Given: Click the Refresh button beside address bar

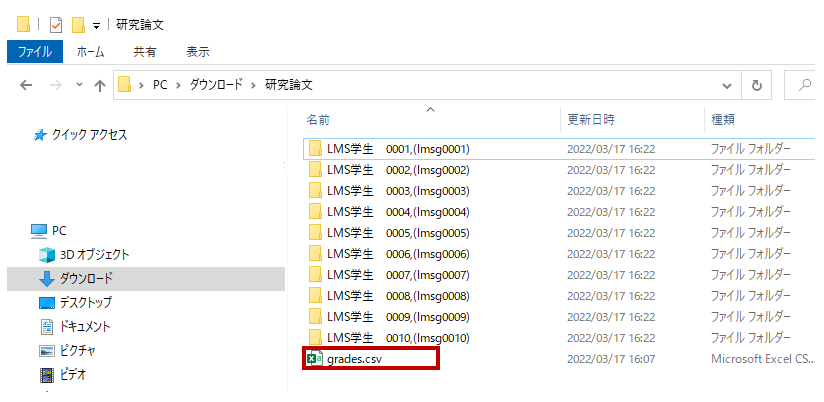Looking at the screenshot, I should 756,85.
